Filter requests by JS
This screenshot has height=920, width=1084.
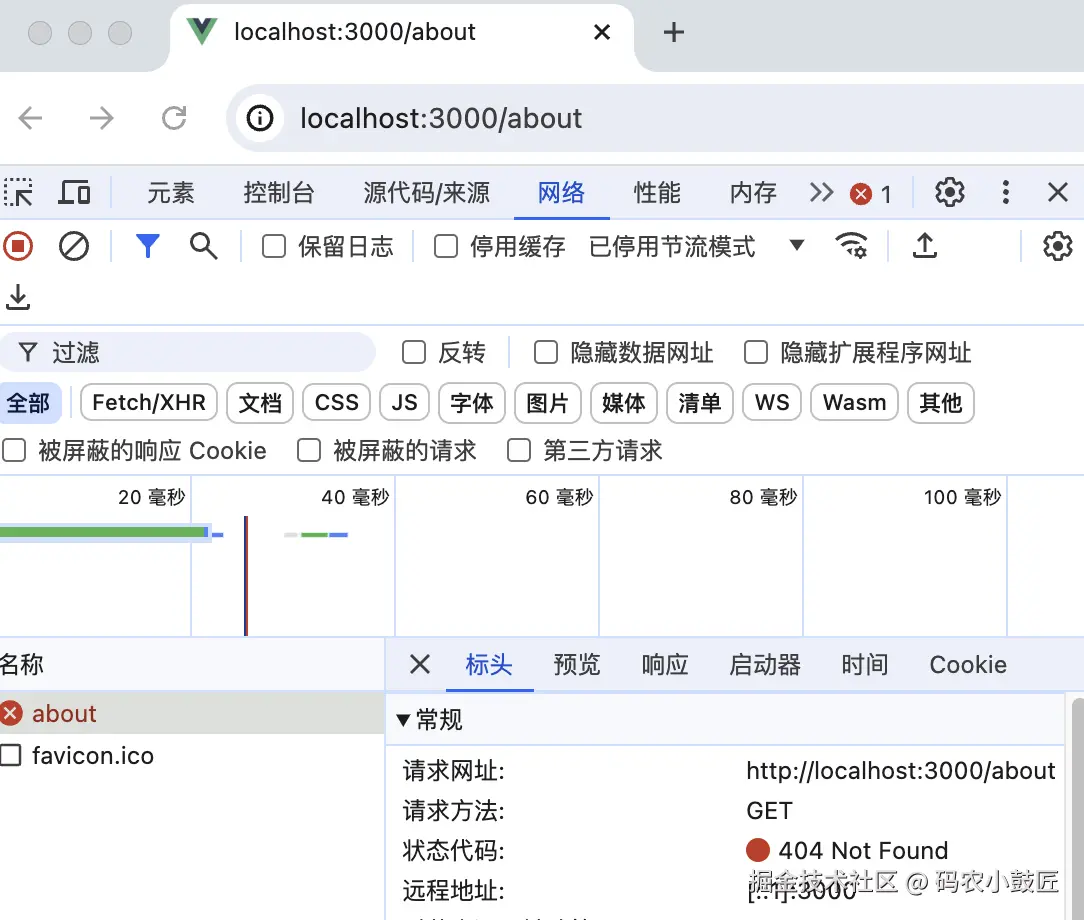(404, 402)
